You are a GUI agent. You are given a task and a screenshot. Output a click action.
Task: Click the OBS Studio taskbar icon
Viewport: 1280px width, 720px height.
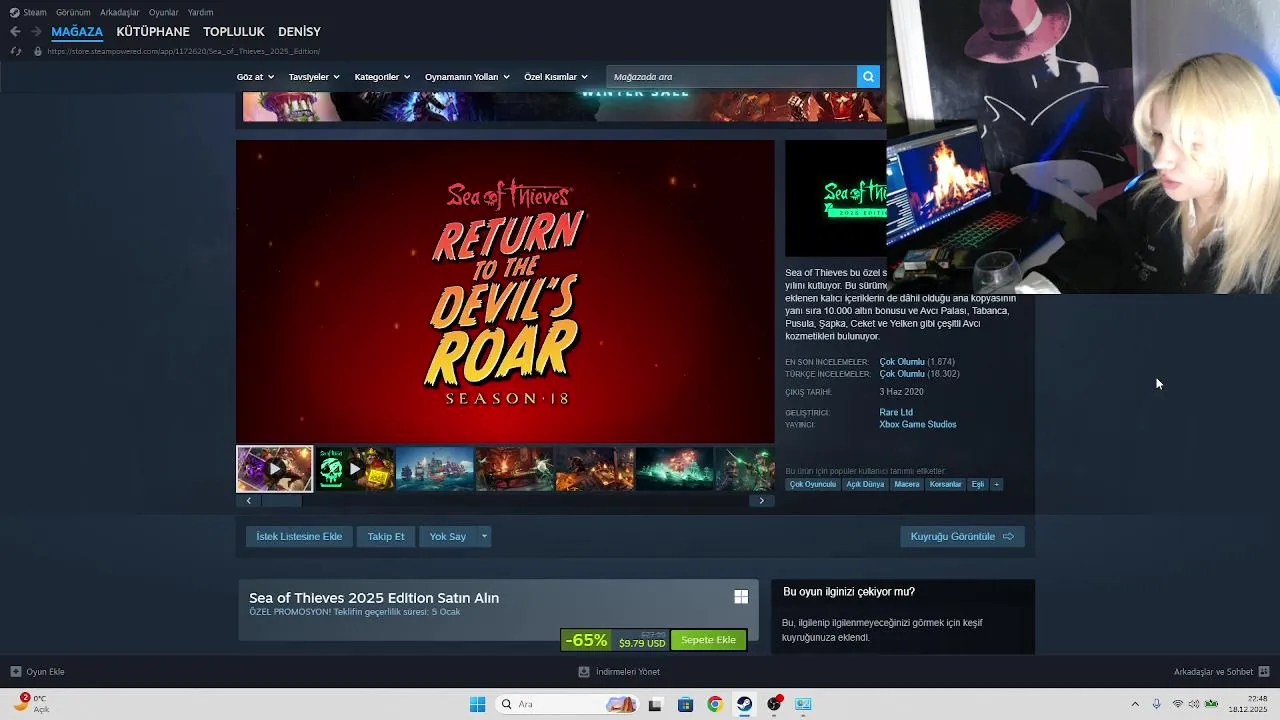tap(774, 704)
